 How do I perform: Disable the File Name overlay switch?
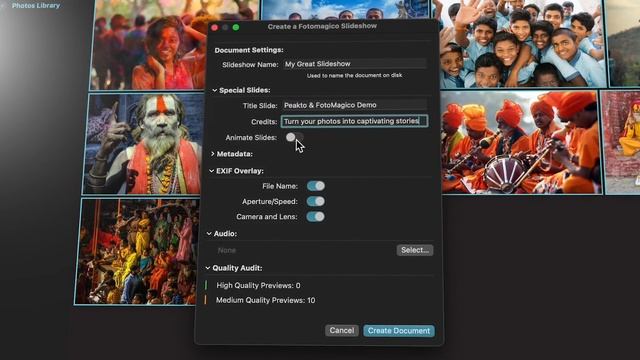click(316, 186)
